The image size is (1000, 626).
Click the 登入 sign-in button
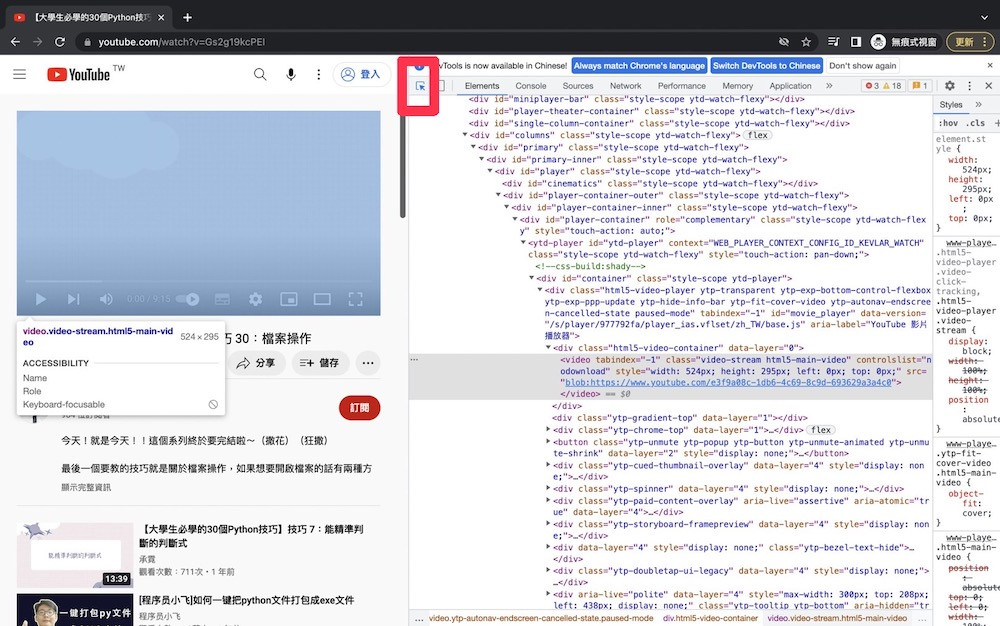(361, 74)
